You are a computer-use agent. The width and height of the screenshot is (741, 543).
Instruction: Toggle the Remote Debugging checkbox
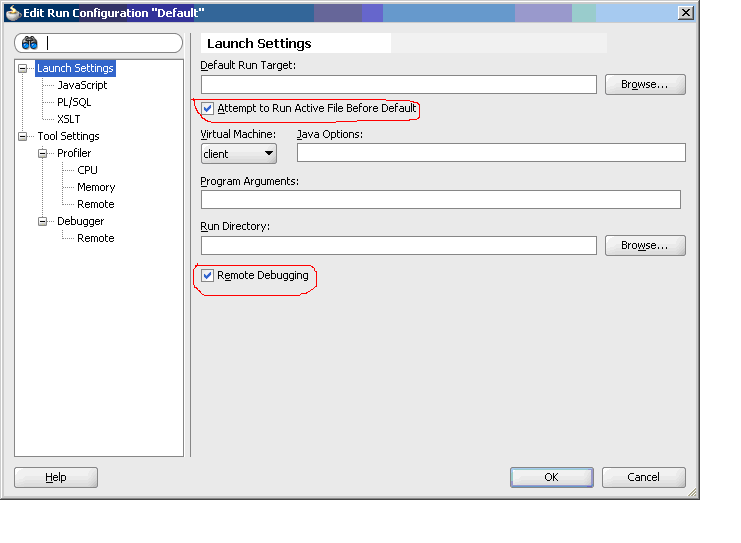[207, 276]
